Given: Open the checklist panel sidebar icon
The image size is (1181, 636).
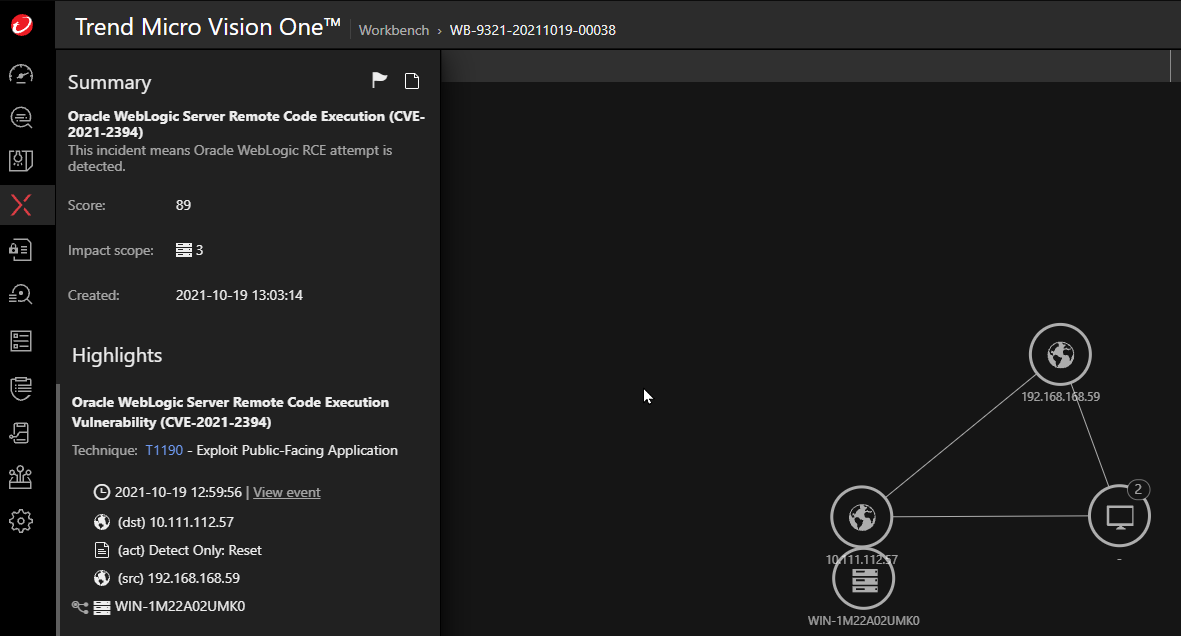Looking at the screenshot, I should [x=21, y=341].
